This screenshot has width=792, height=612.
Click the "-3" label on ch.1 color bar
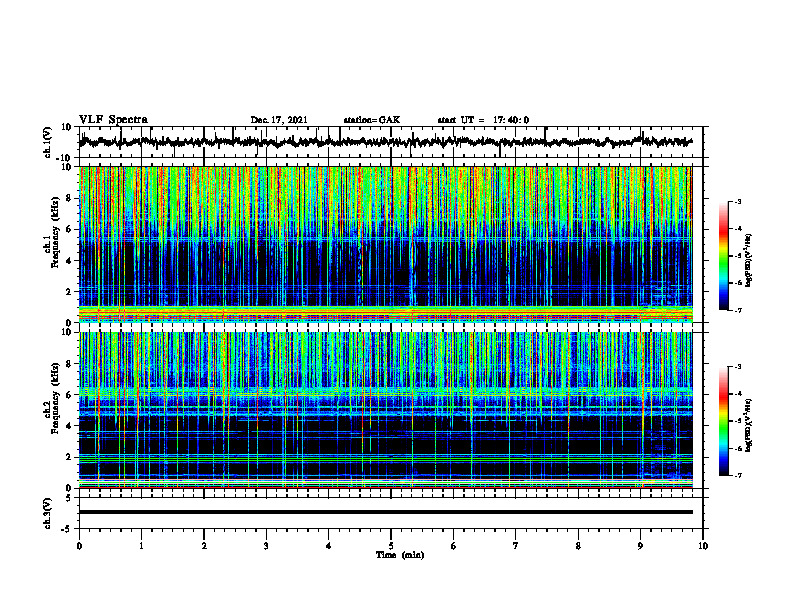click(737, 201)
